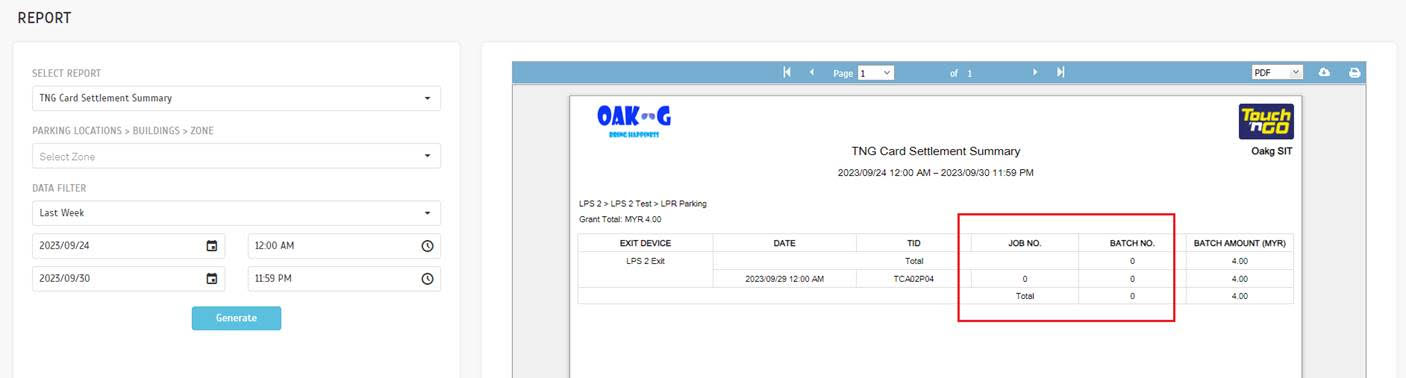Print the report using printer icon
The image size is (1406, 378).
tap(1355, 73)
